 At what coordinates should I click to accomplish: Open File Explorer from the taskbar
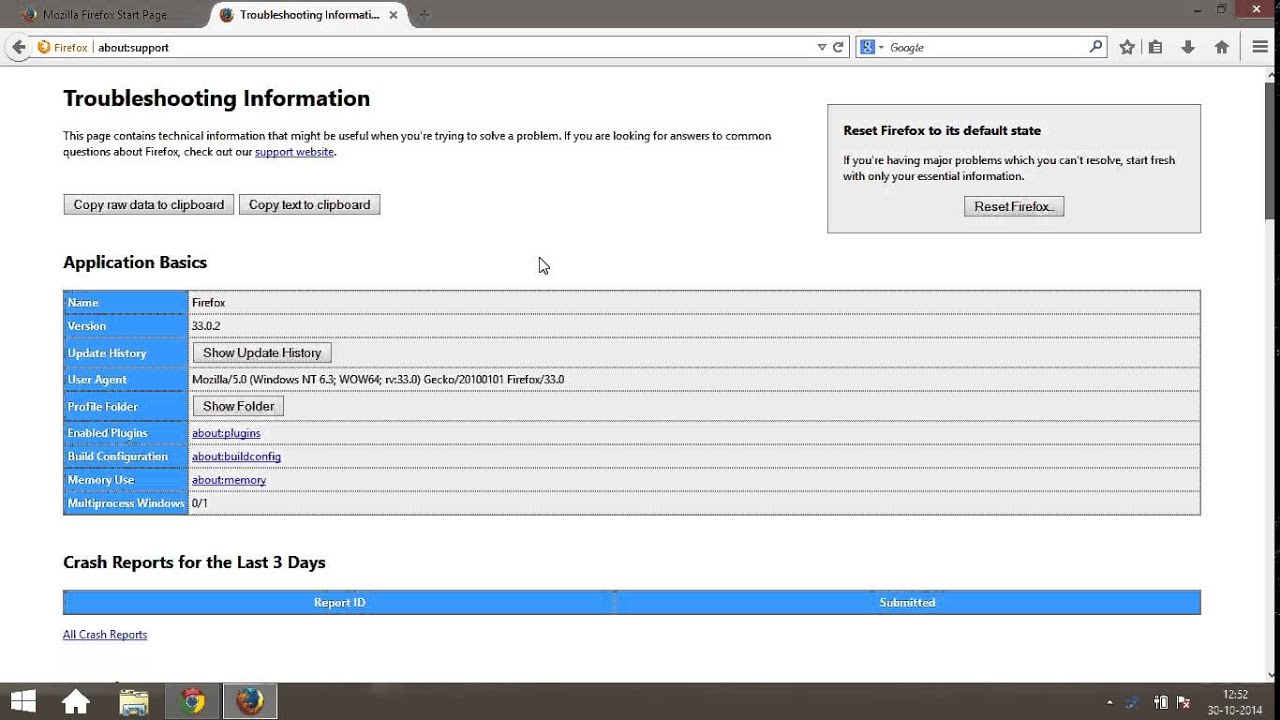[x=134, y=702]
